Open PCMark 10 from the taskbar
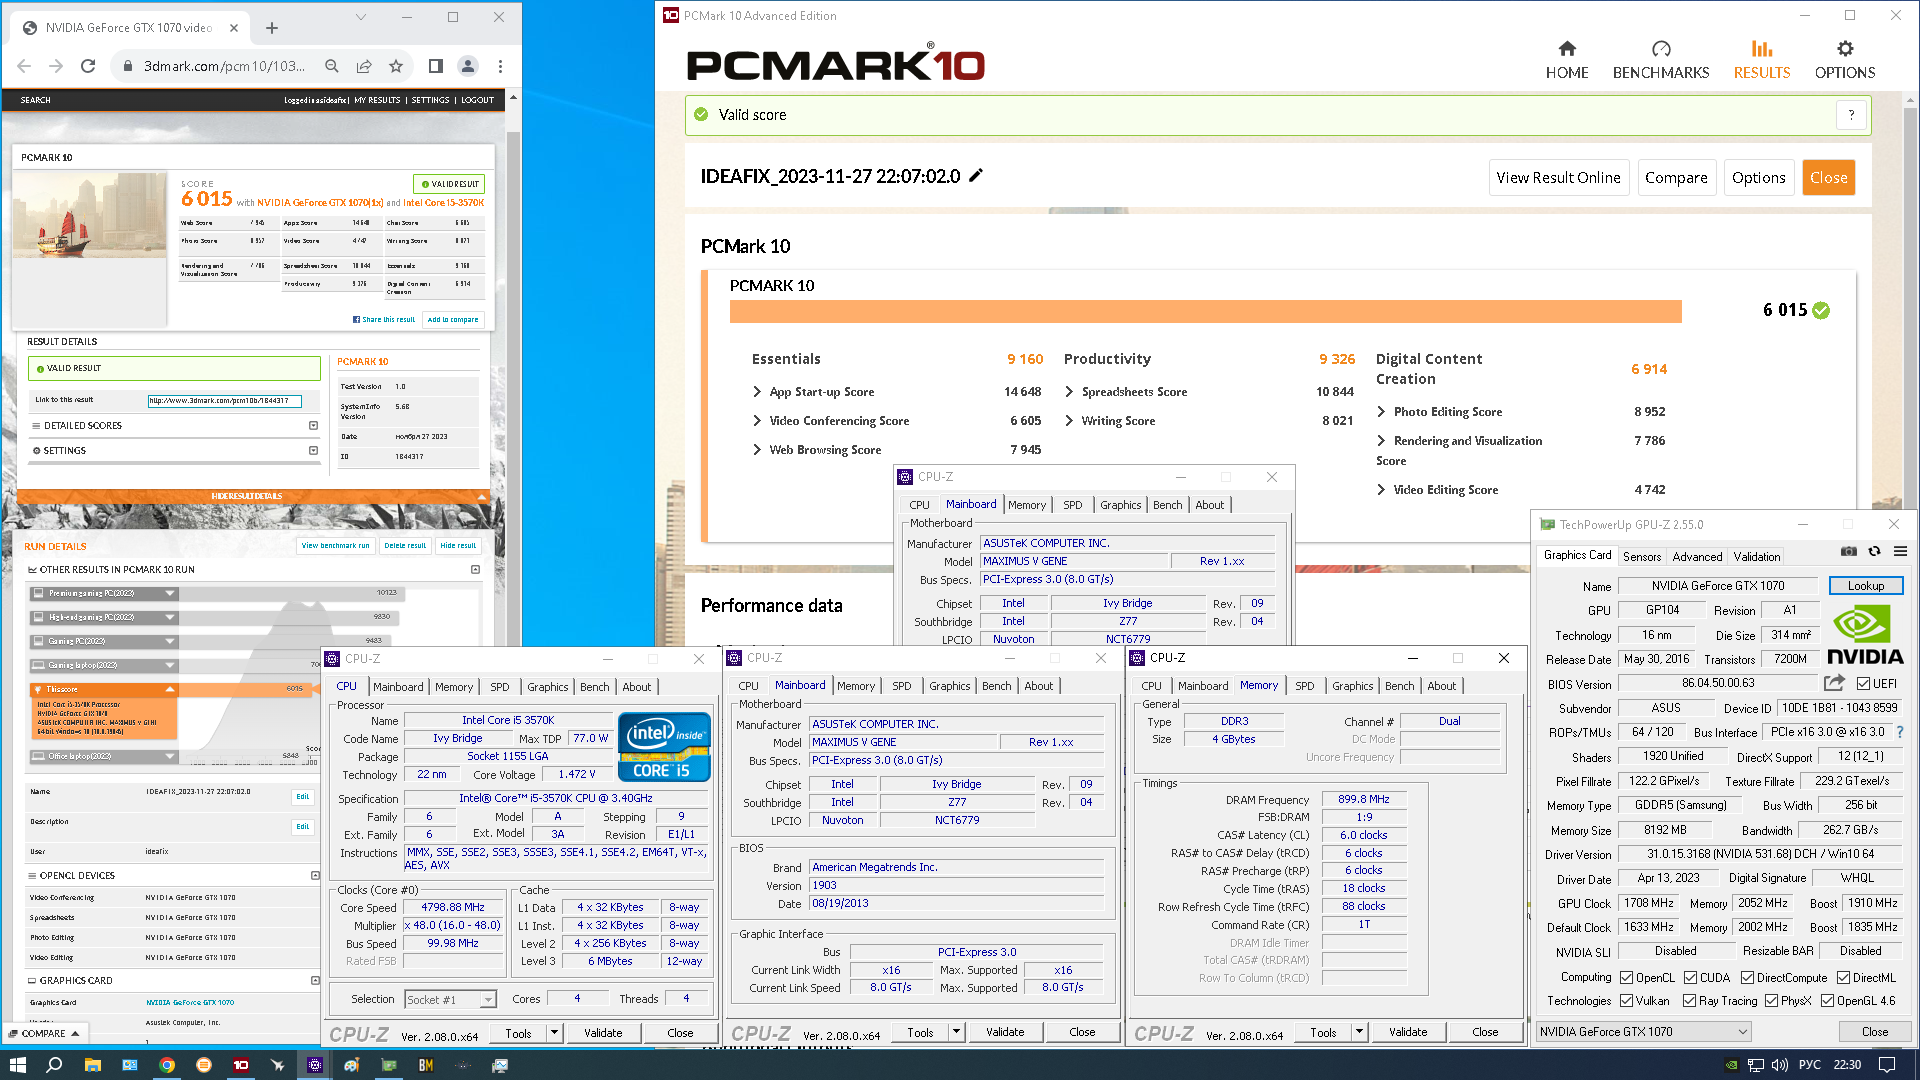Viewport: 1920px width, 1080px height. 241,1065
